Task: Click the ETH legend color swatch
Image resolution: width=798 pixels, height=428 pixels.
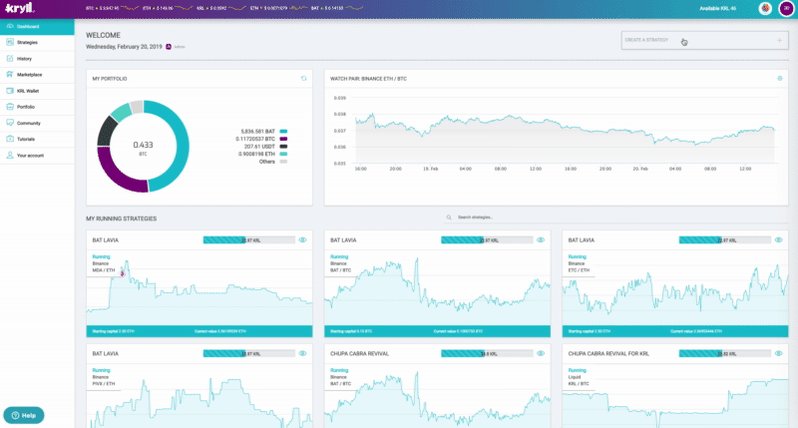Action: click(283, 154)
